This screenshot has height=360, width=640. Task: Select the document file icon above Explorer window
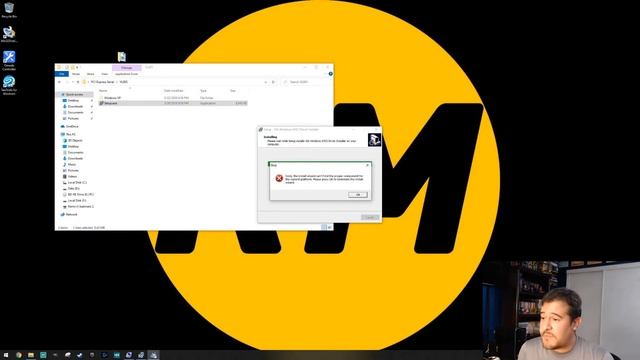(122, 56)
